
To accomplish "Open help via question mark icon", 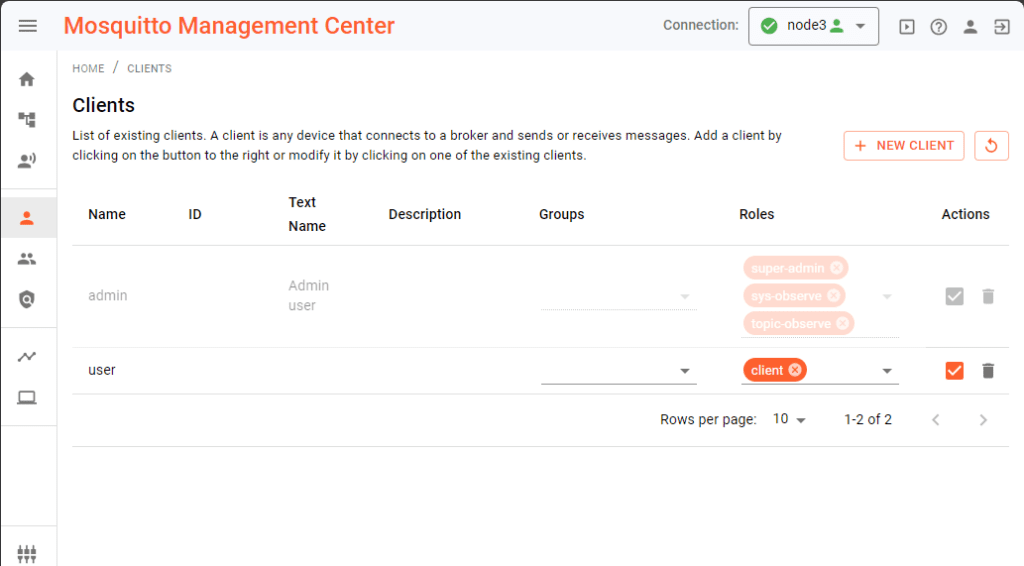I will [938, 27].
